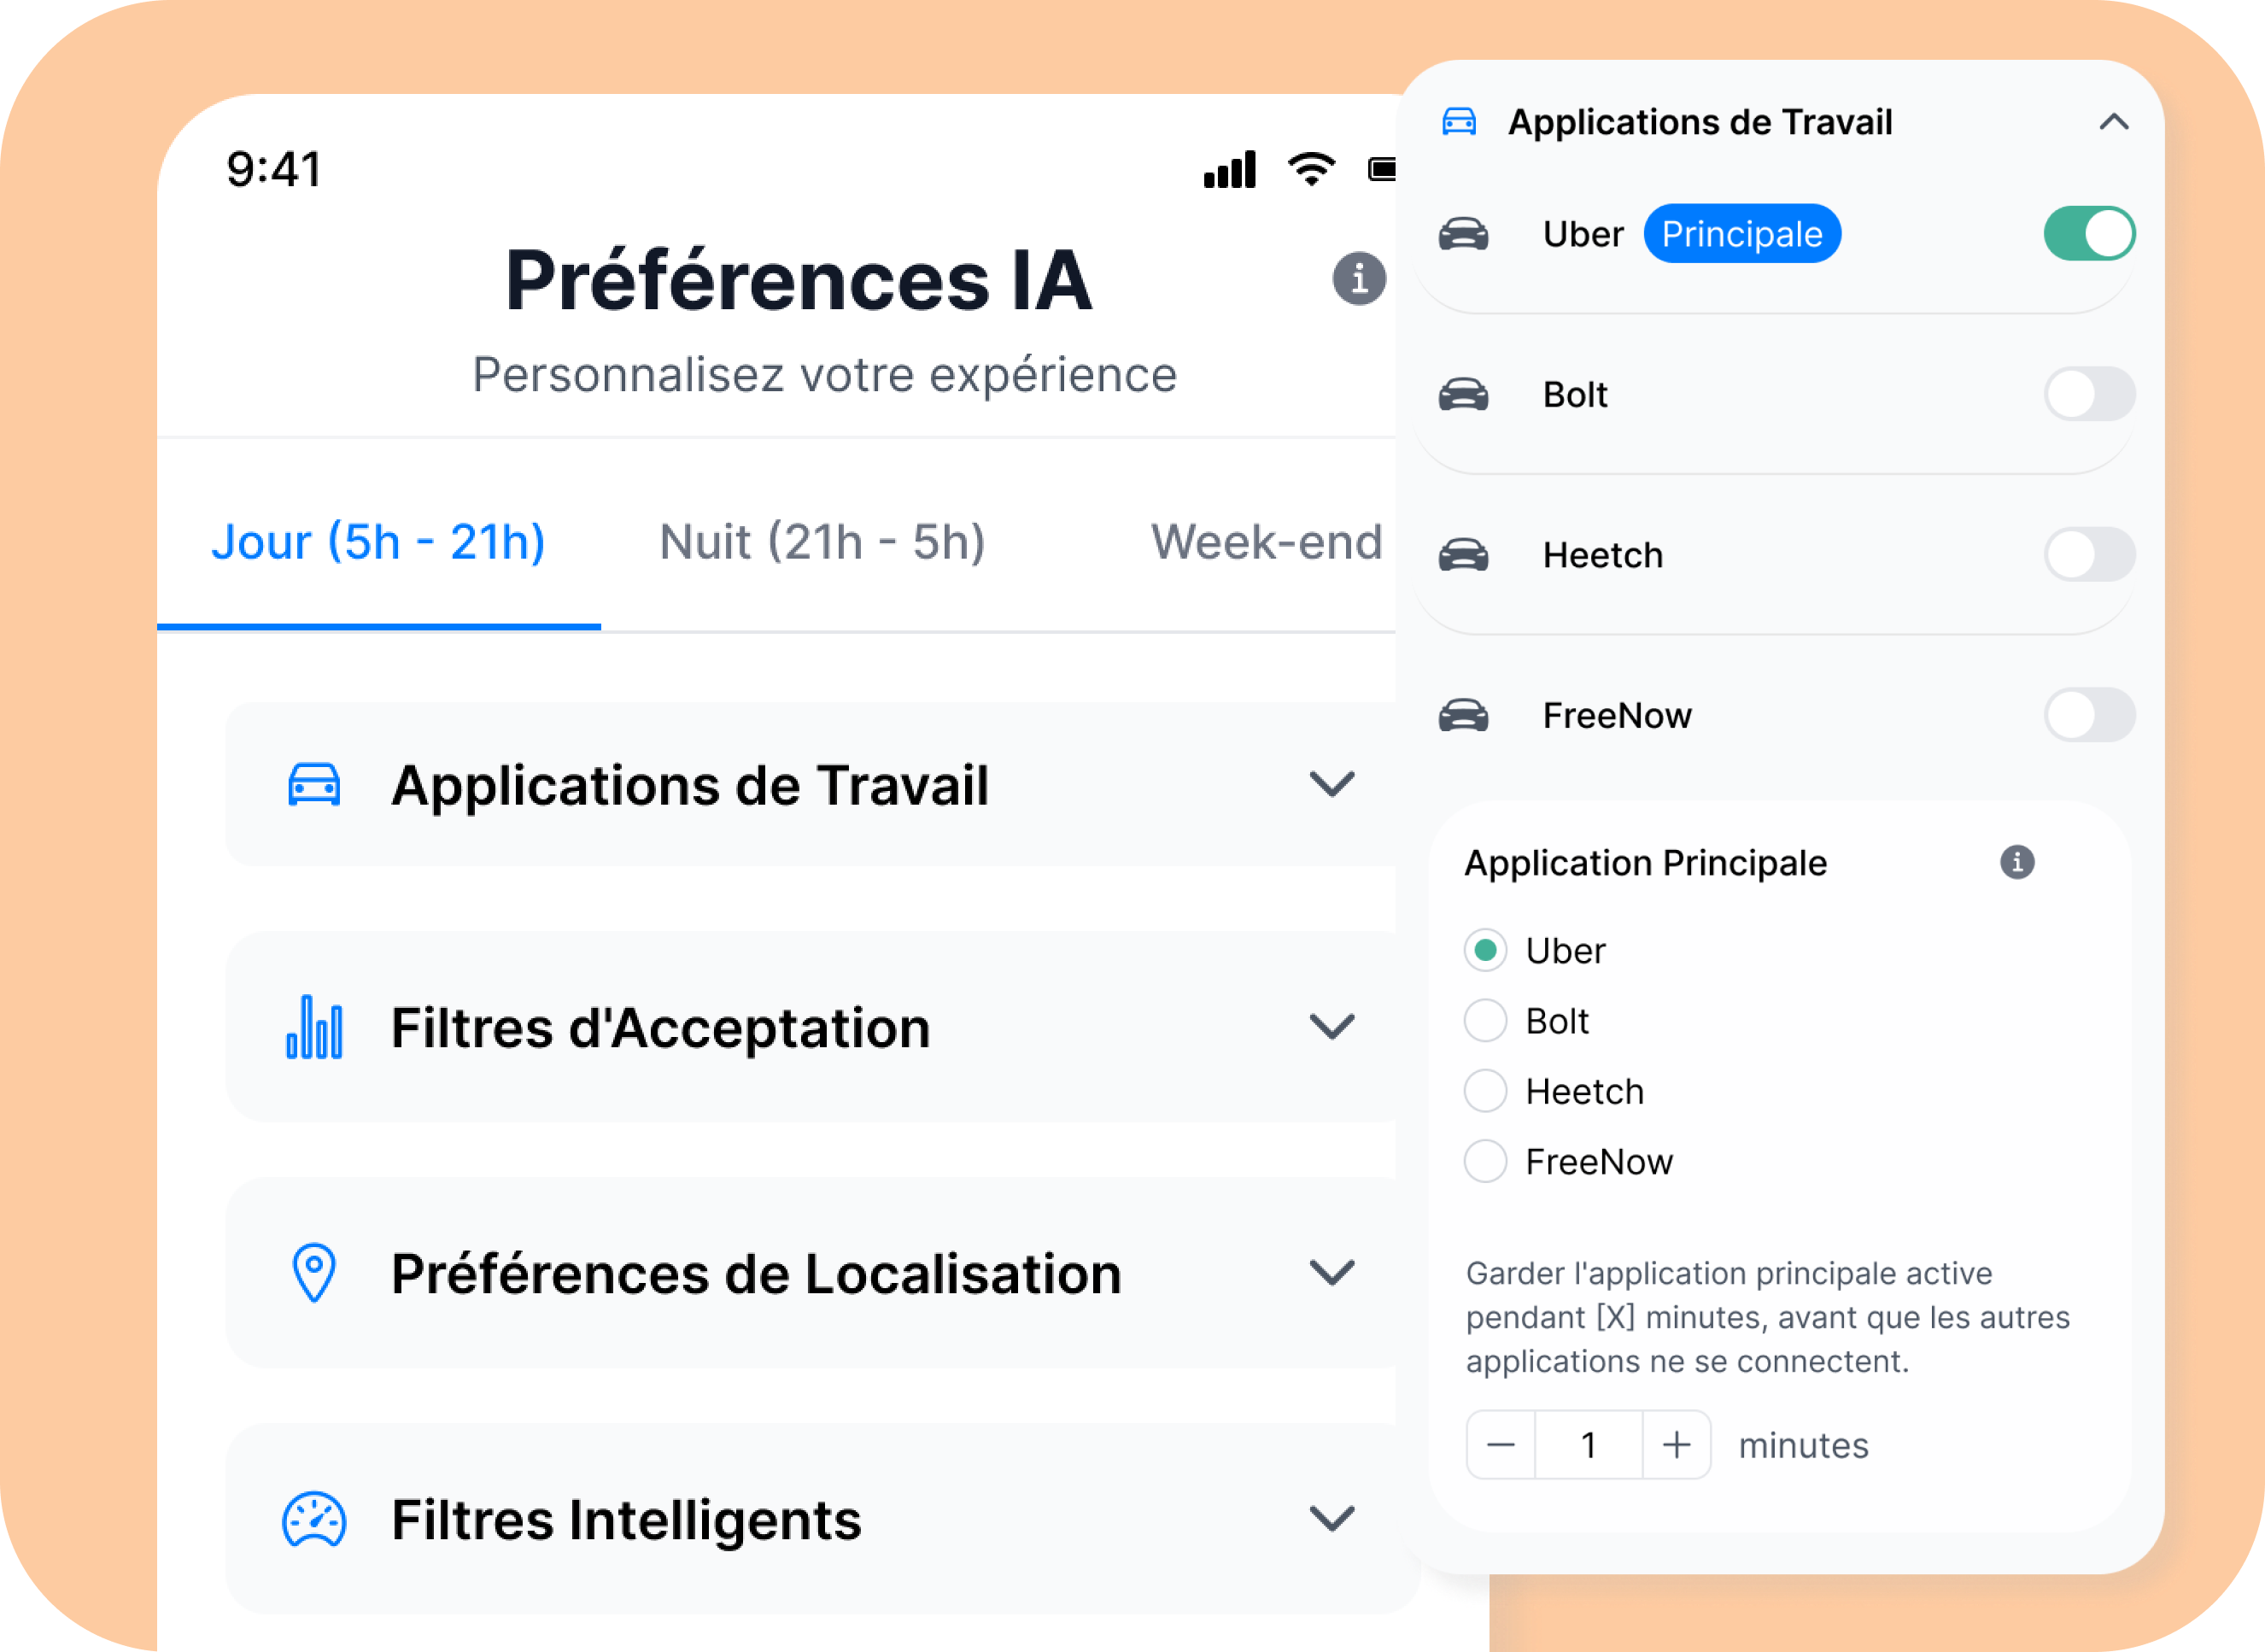The image size is (2265, 1652).
Task: Disable the Uber toggle switch
Action: pos(2088,234)
